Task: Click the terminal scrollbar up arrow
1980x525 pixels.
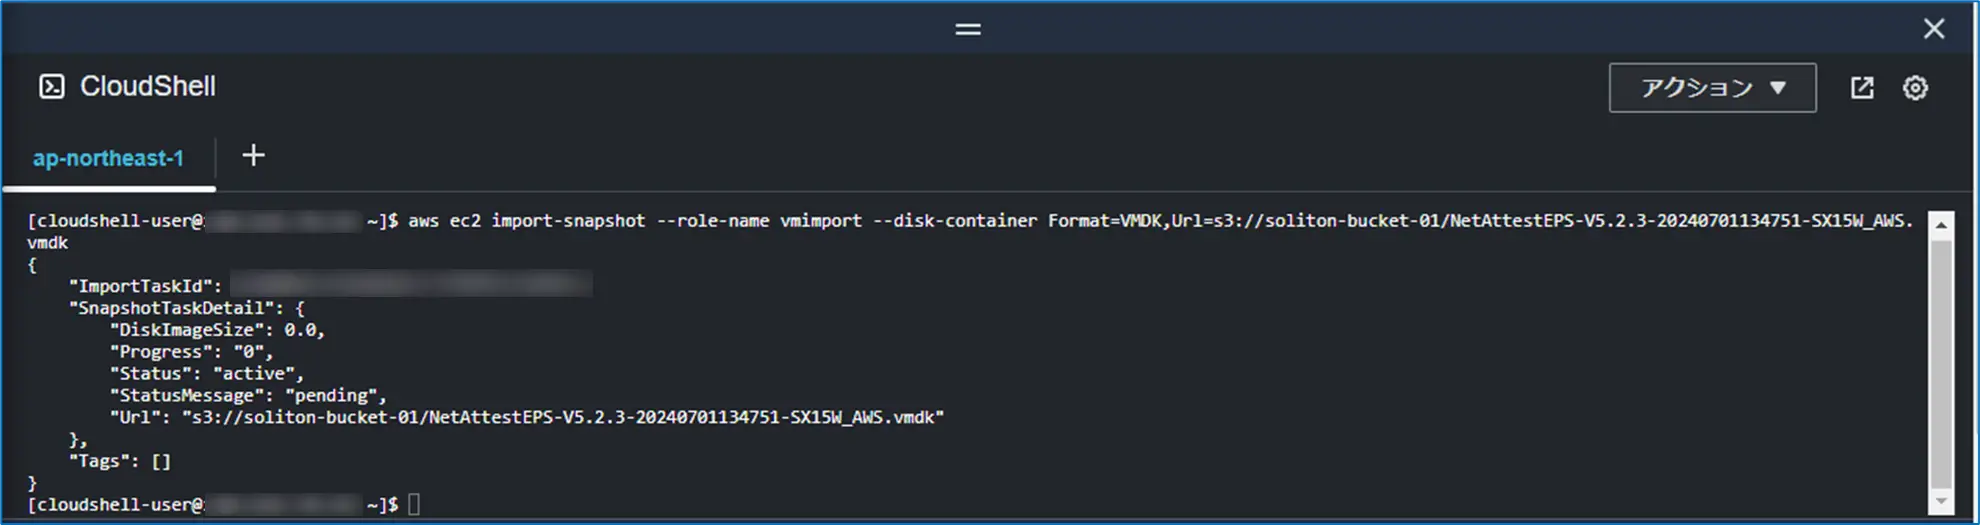Action: 1941,225
